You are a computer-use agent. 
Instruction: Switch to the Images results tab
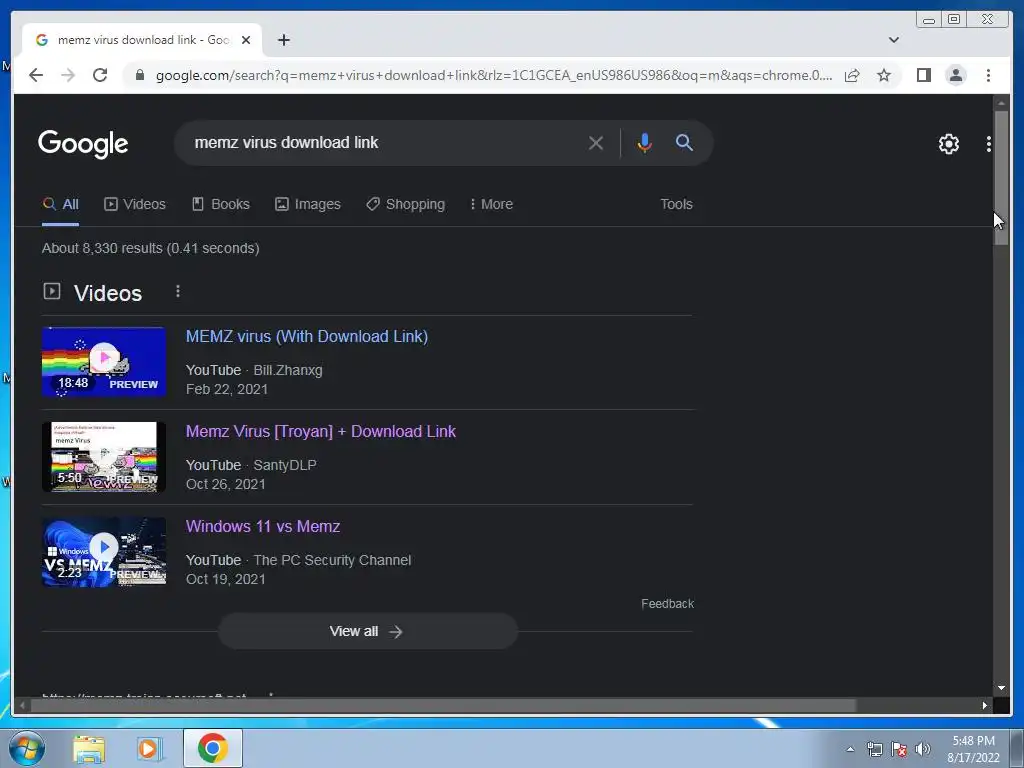(x=308, y=204)
